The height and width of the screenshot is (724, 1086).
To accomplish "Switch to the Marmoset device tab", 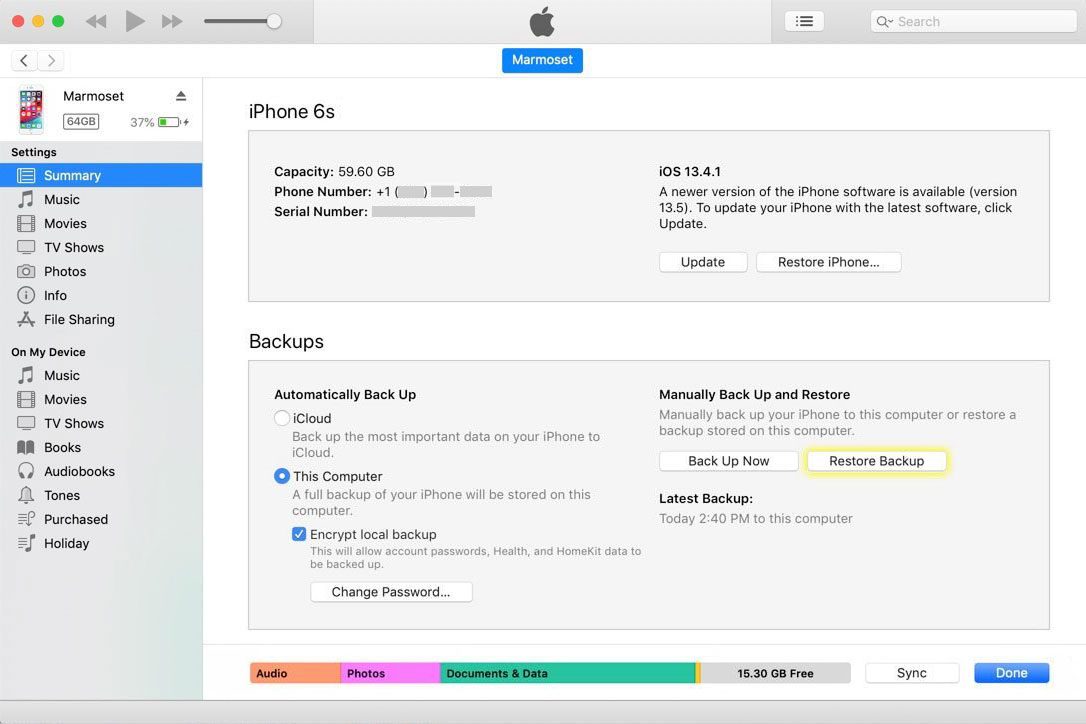I will pyautogui.click(x=542, y=60).
